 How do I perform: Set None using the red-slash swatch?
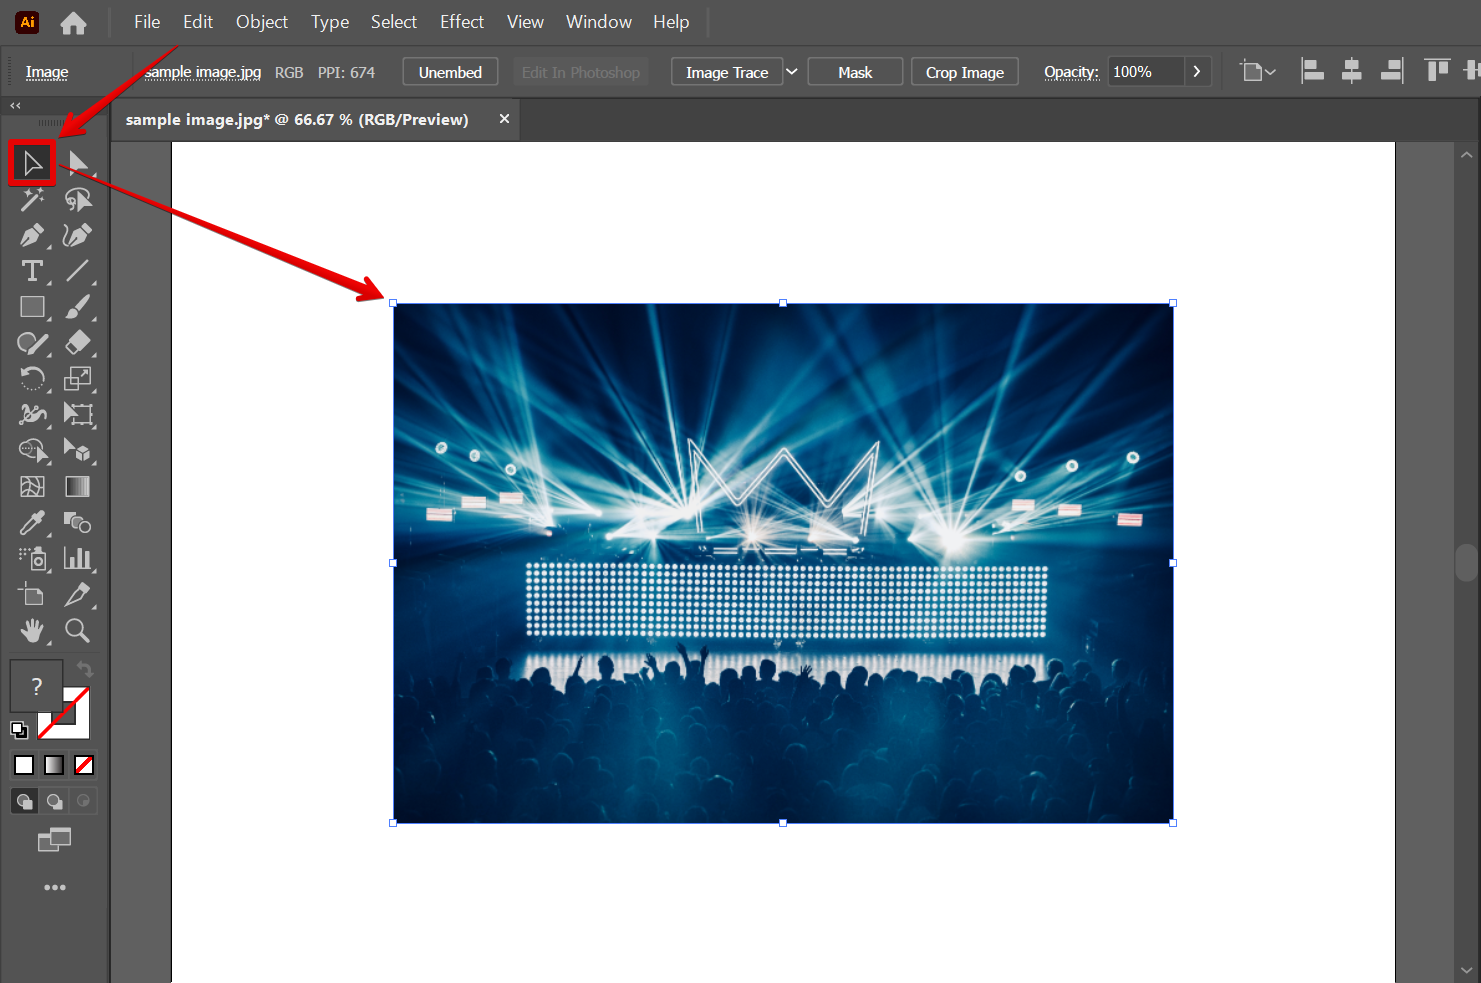coord(84,765)
